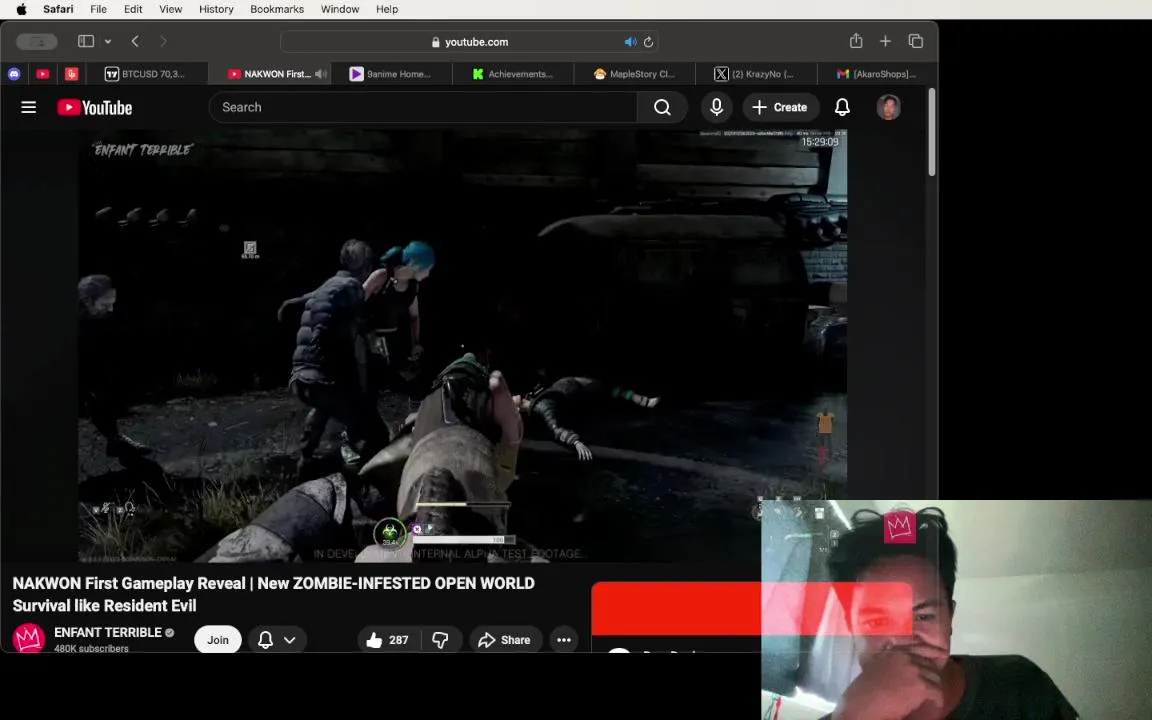The height and width of the screenshot is (720, 1152).
Task: Toggle the Safari sidebar
Action: click(x=86, y=41)
